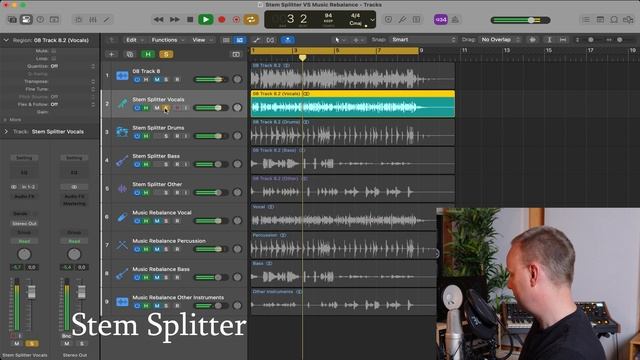Image resolution: width=640 pixels, height=360 pixels.
Task: Open the media Browsers icon
Action: [x=628, y=20]
